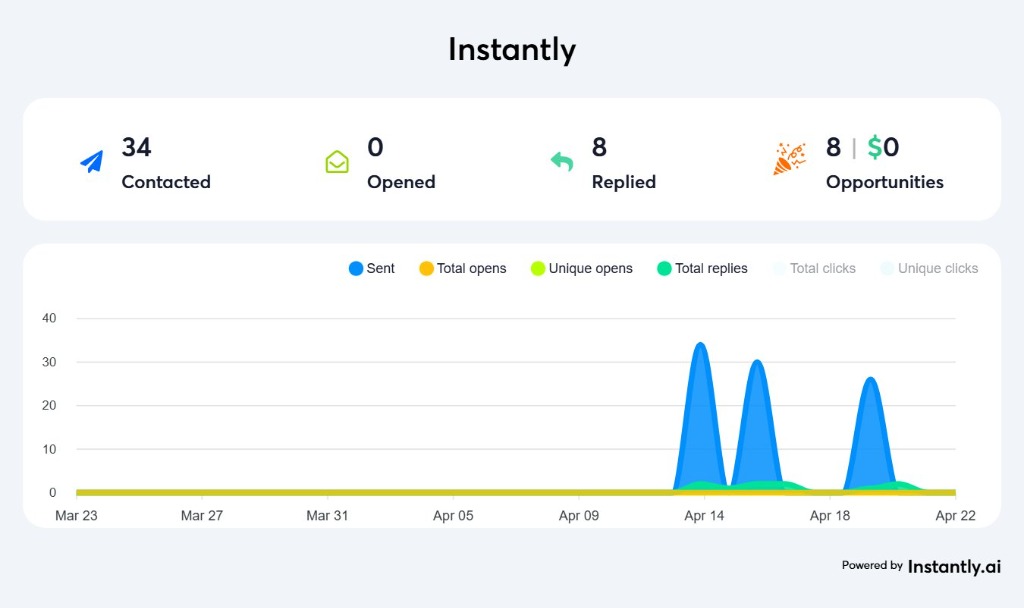Screen dimensions: 1024x608
Task: Toggle the Sent series in the legend
Action: 371,268
